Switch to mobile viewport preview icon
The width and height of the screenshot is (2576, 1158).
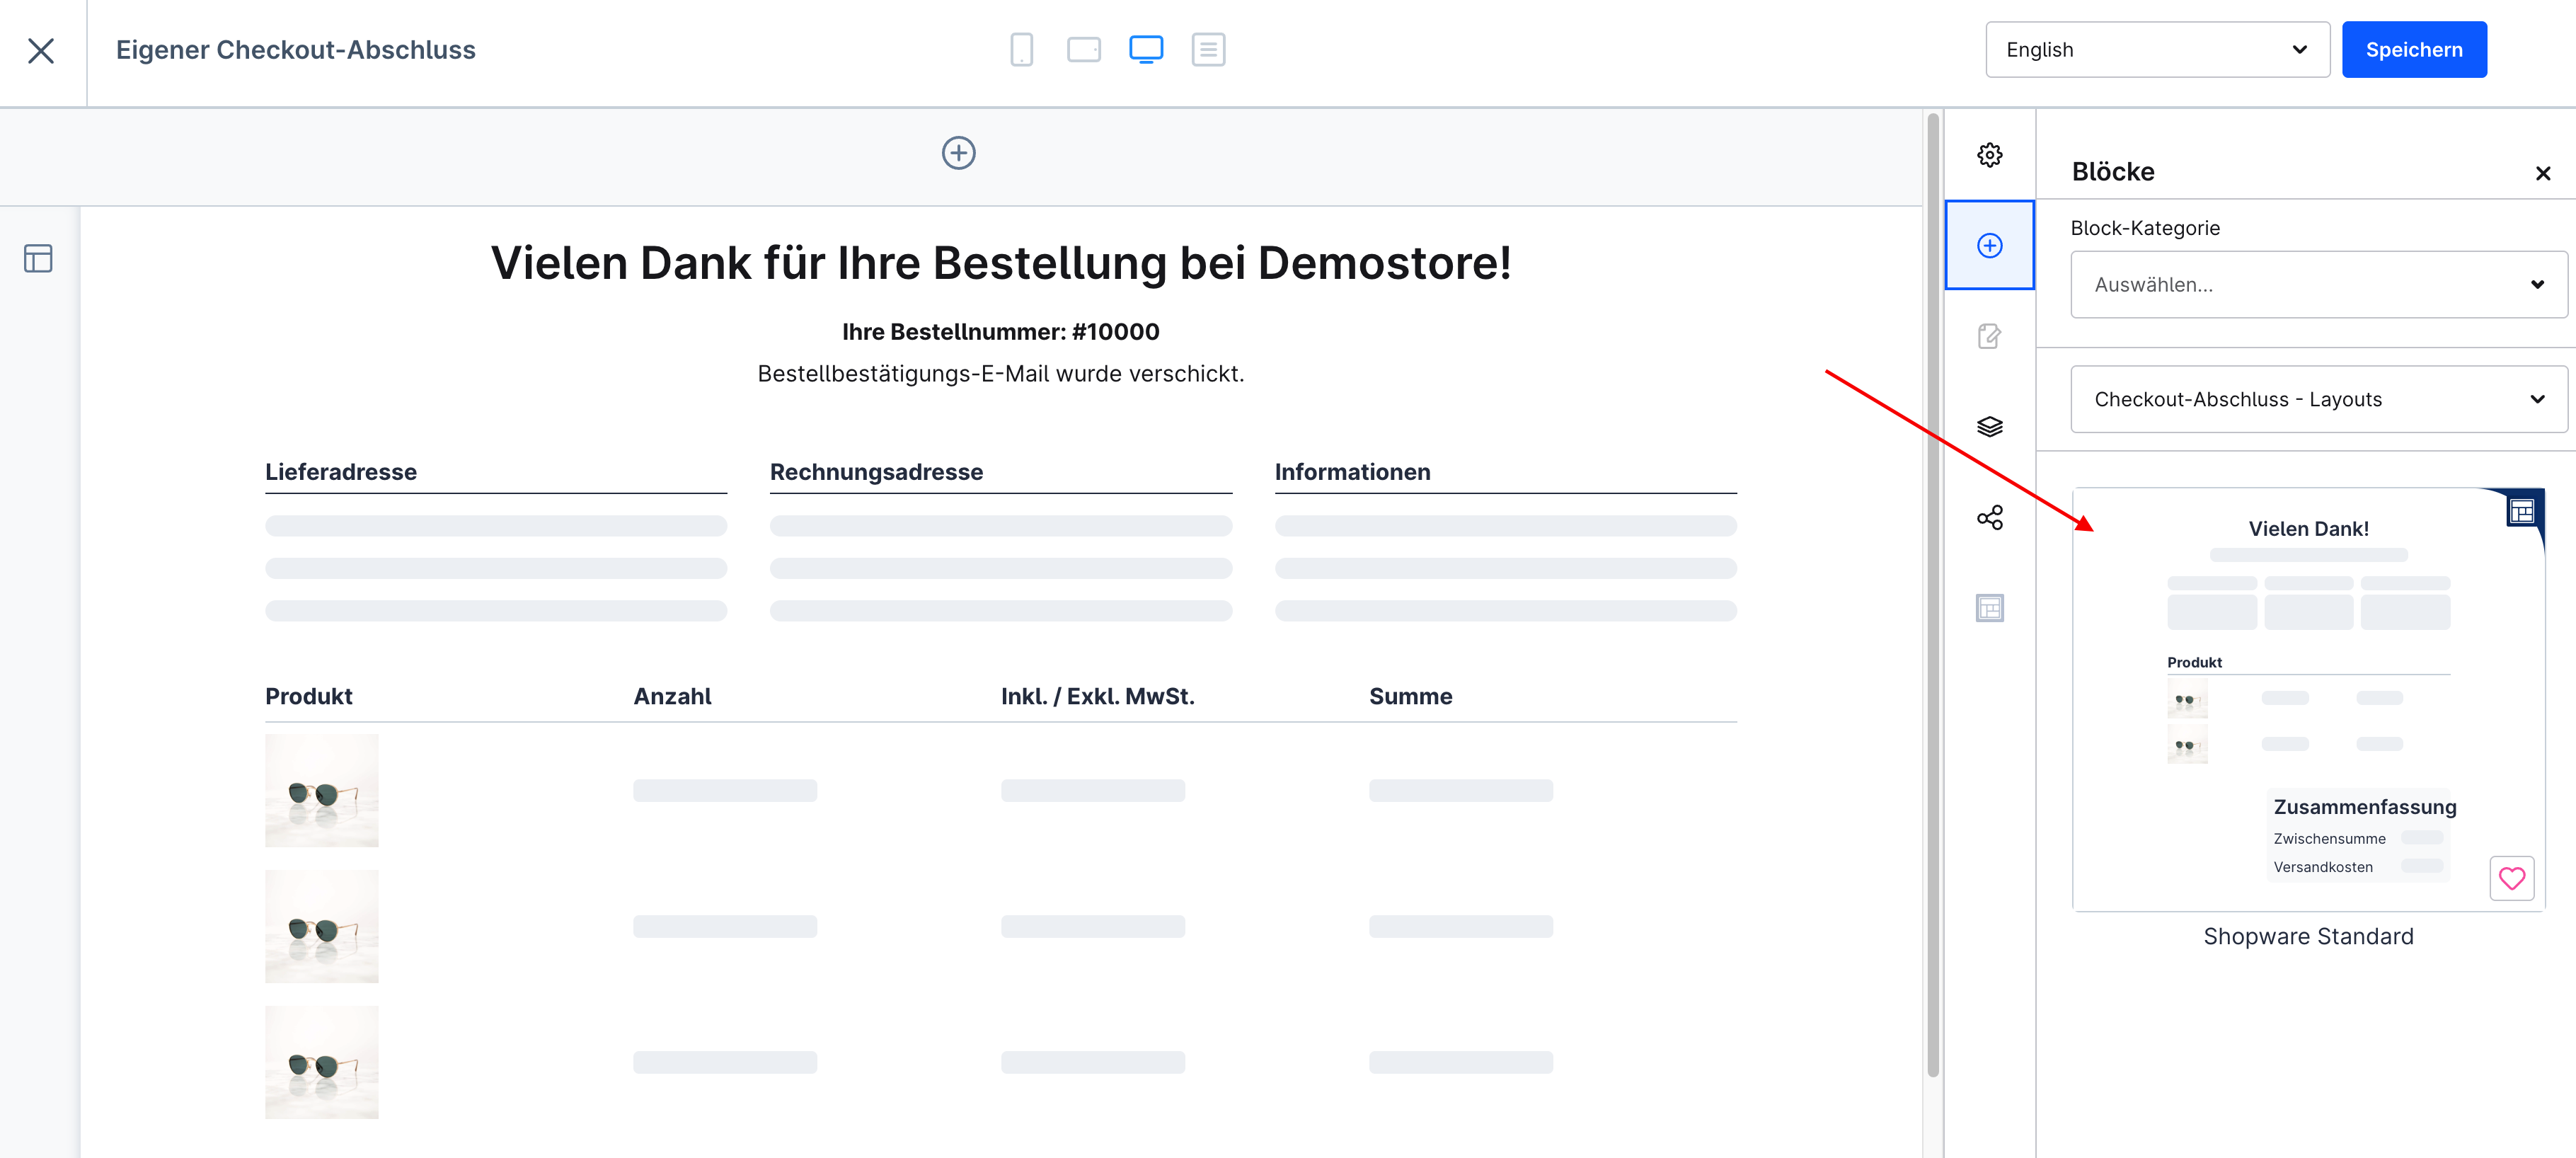[1021, 49]
